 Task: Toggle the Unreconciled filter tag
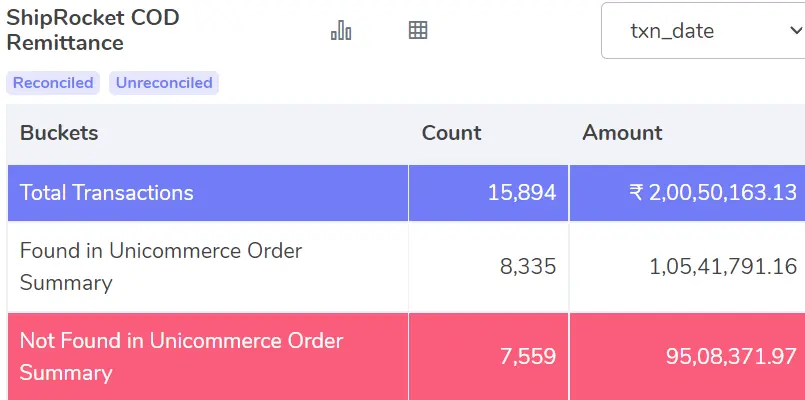tap(164, 83)
